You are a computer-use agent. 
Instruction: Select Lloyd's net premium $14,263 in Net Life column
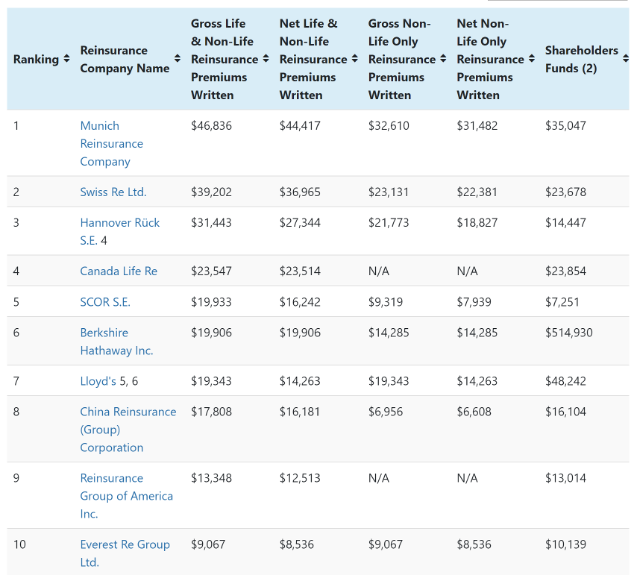click(x=300, y=381)
